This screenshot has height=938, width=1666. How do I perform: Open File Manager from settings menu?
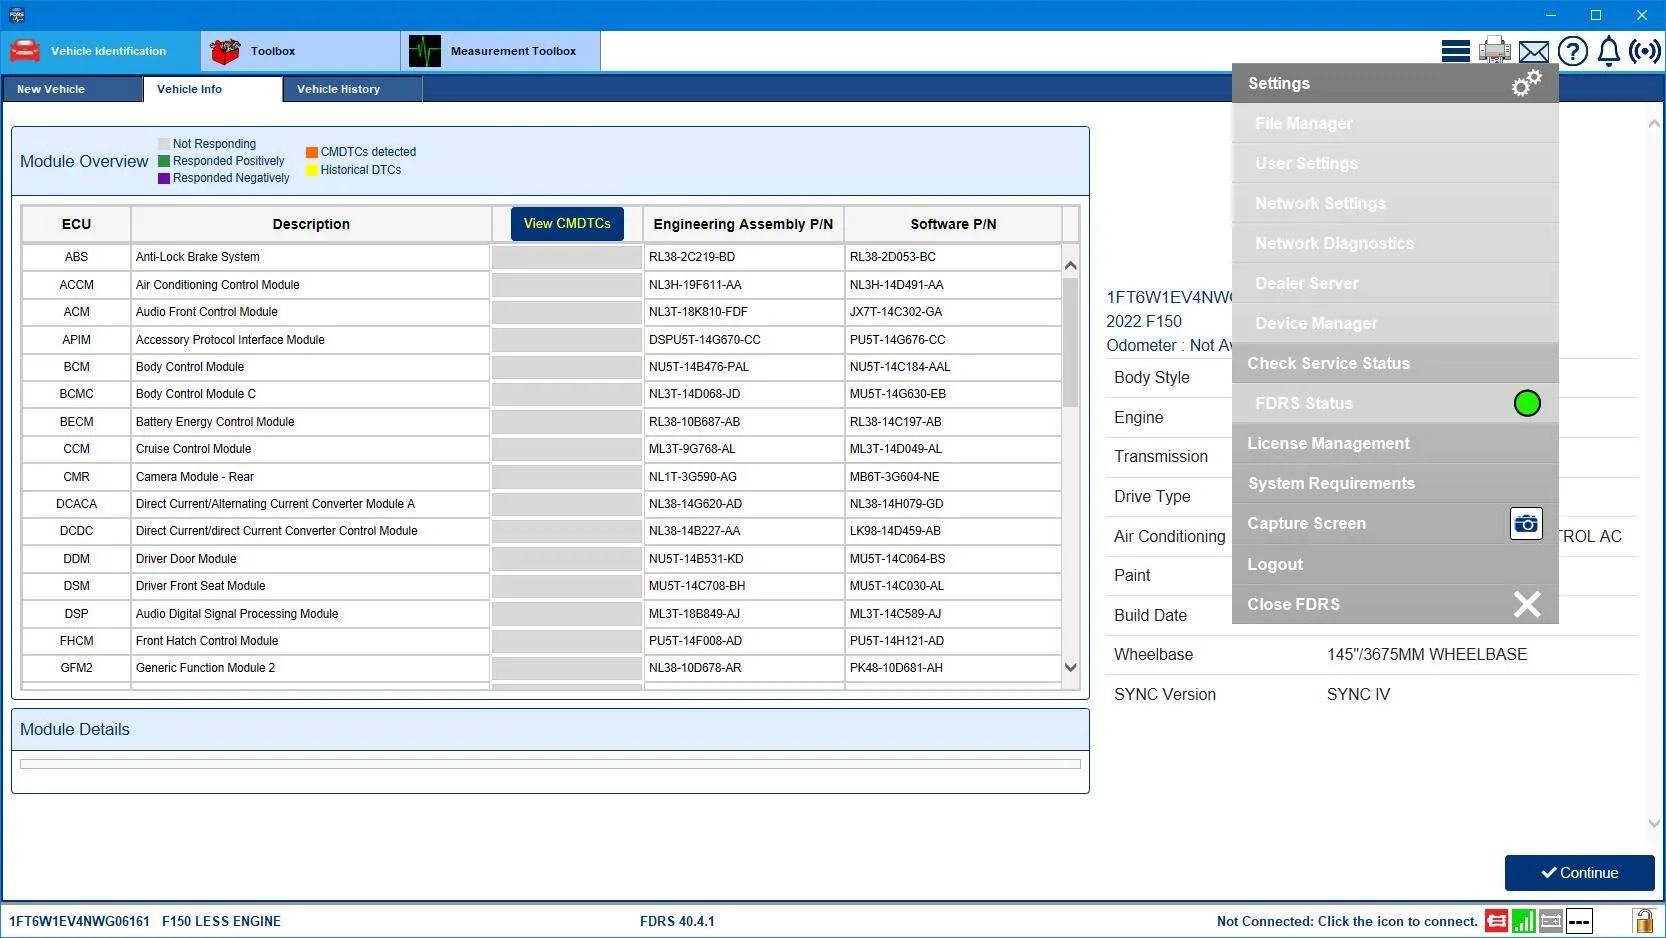pyautogui.click(x=1395, y=123)
